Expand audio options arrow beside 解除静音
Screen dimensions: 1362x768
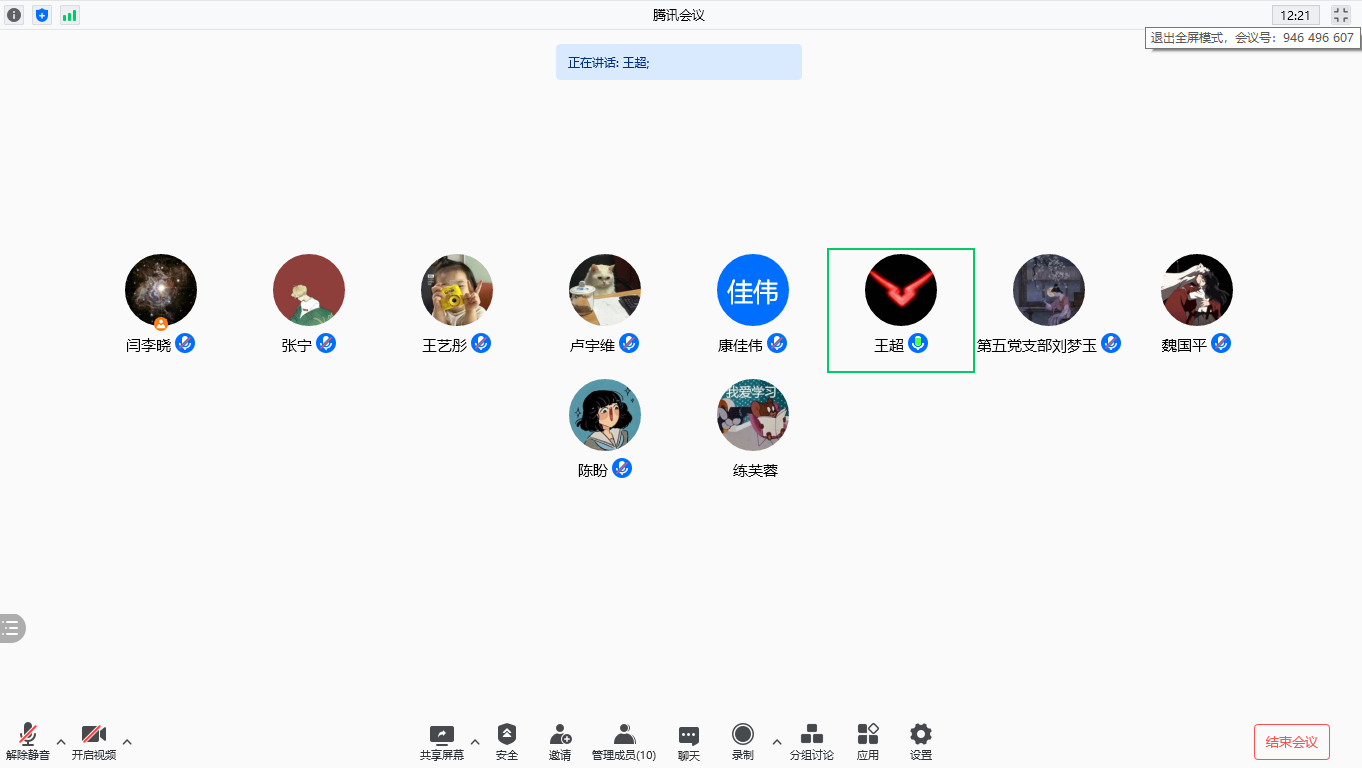click(x=61, y=742)
